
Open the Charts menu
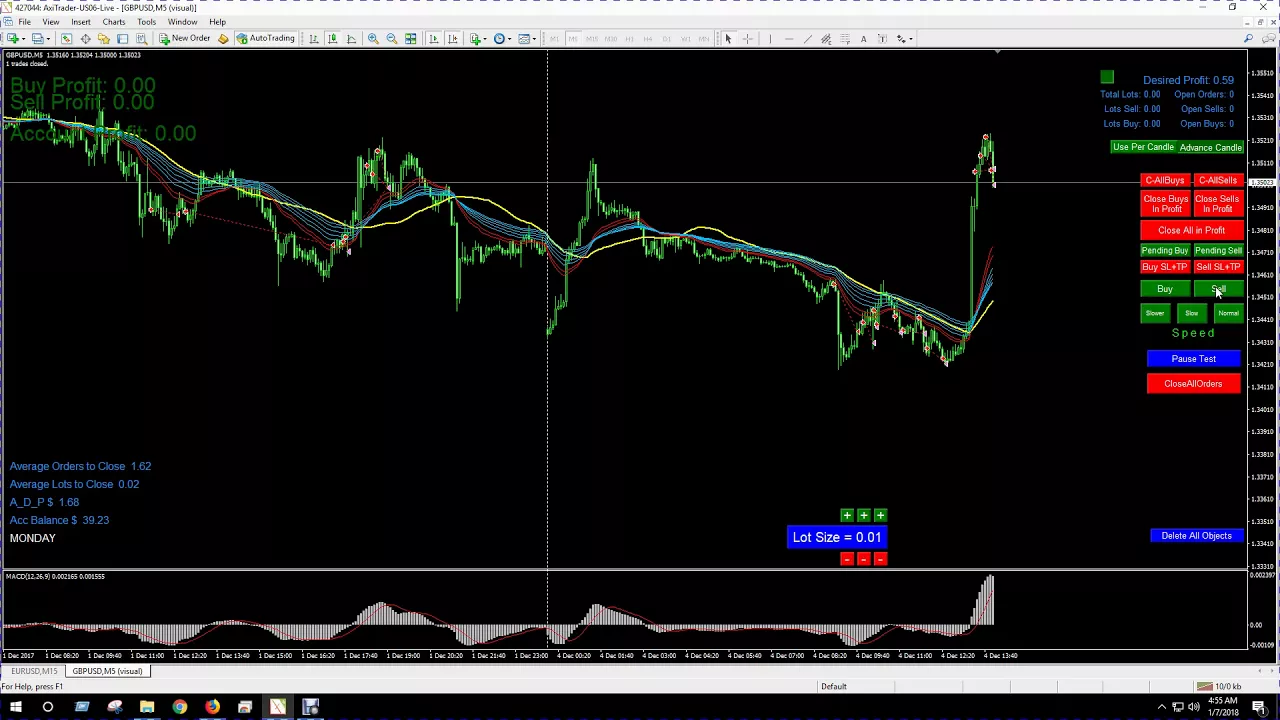click(113, 22)
